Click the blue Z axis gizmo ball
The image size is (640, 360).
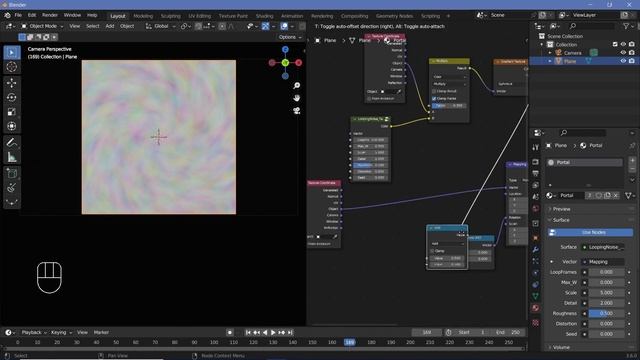[285, 49]
